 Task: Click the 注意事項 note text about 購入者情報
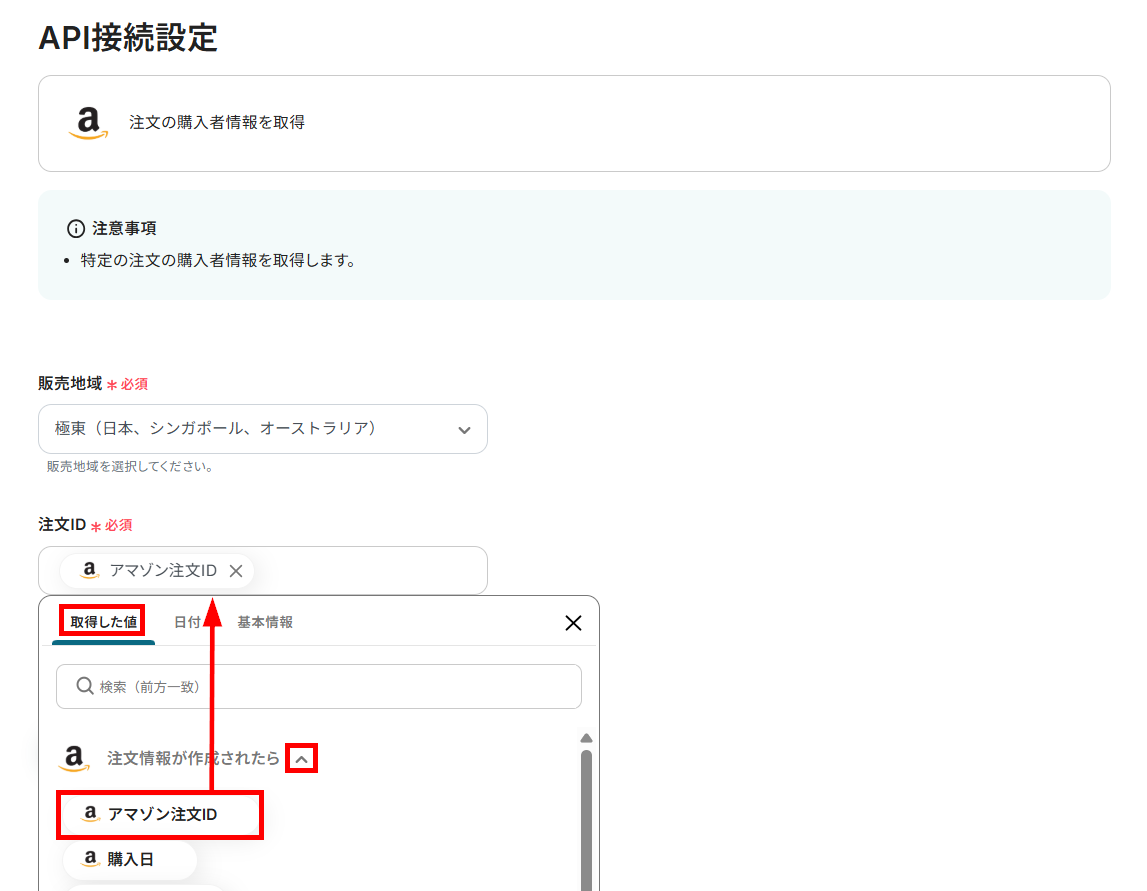pyautogui.click(x=218, y=260)
